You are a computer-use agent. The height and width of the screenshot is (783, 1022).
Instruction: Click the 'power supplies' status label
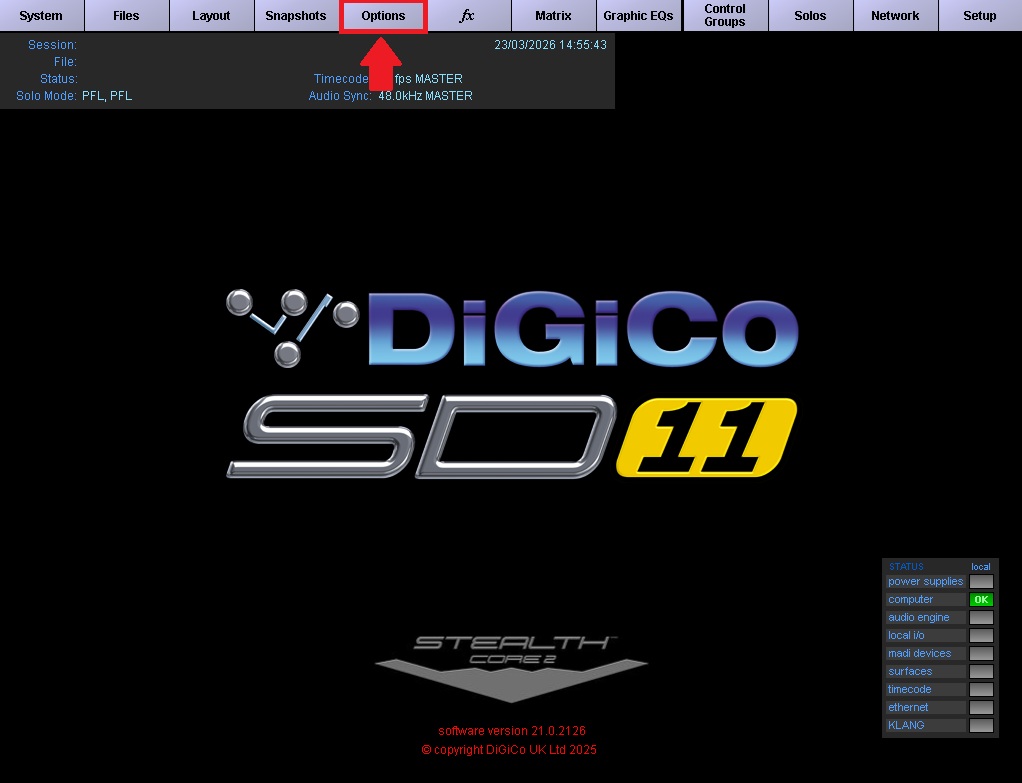click(925, 582)
